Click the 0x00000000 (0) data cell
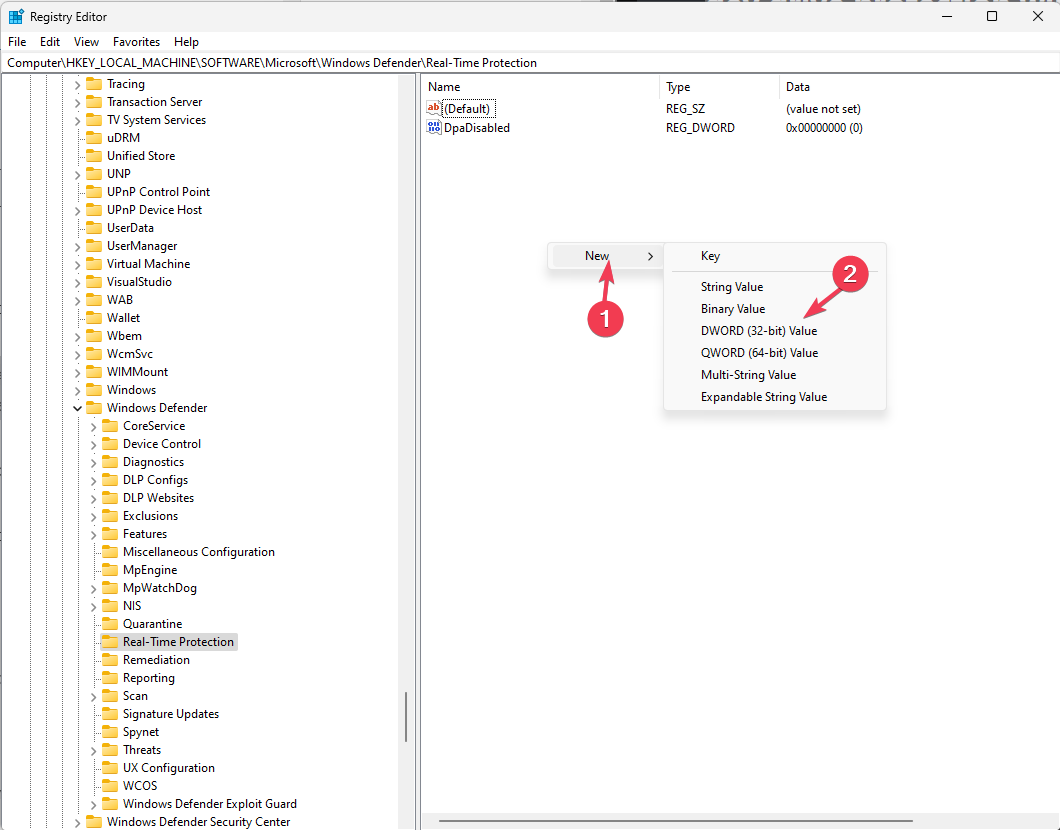1060x830 pixels. click(x=824, y=128)
